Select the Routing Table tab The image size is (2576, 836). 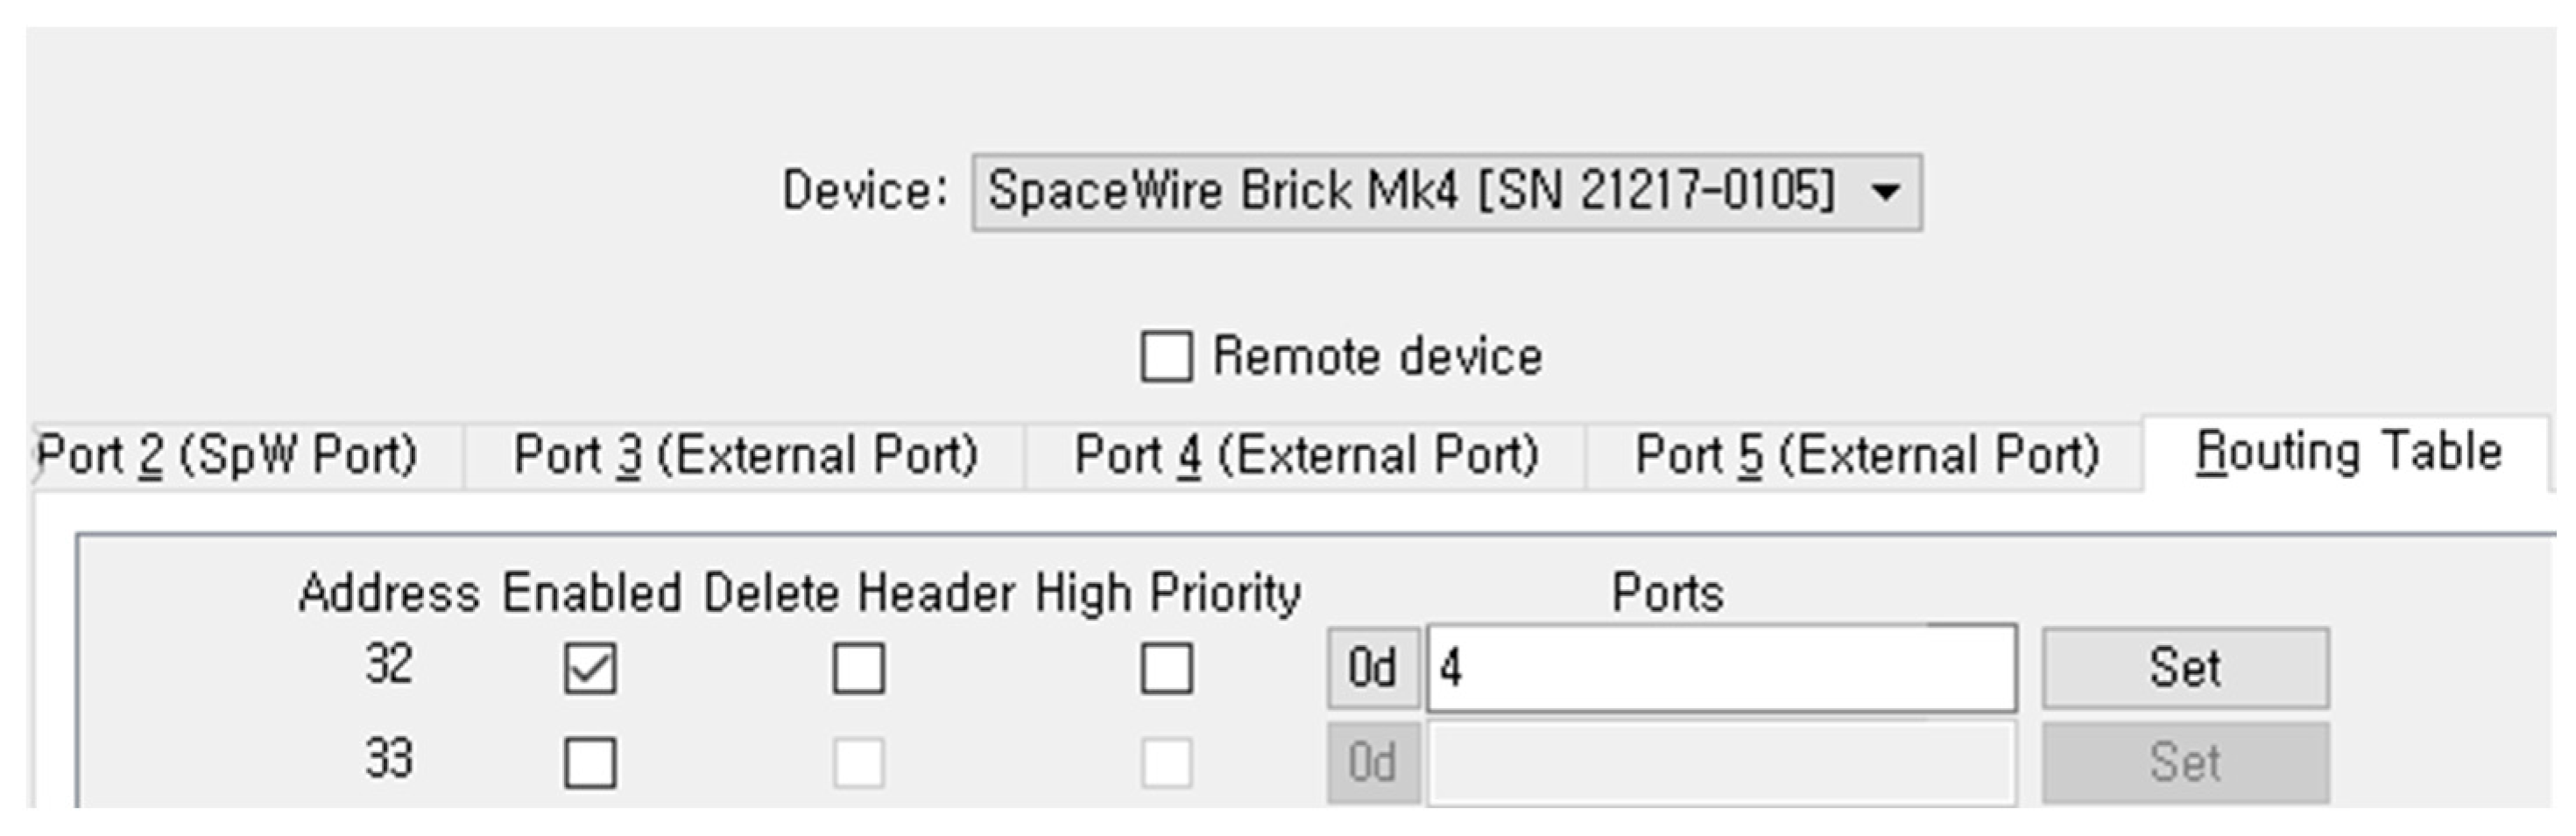coord(2348,452)
